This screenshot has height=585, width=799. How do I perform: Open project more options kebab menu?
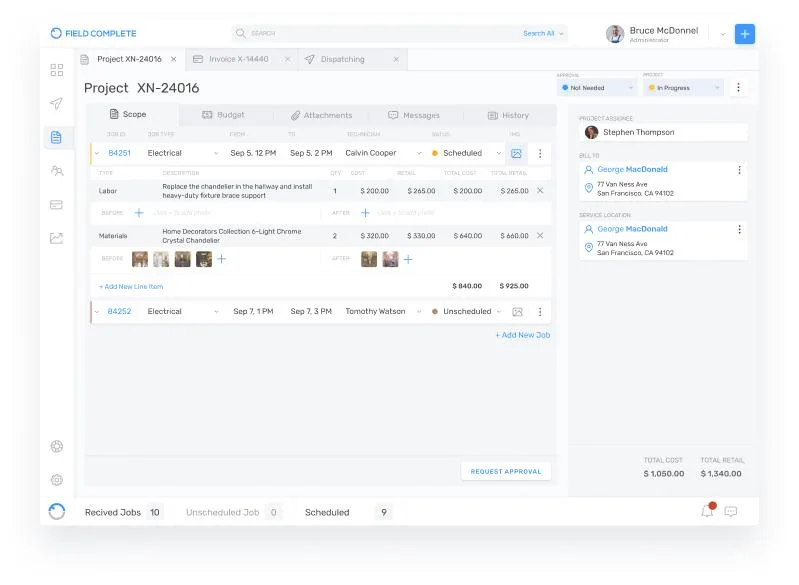(738, 88)
